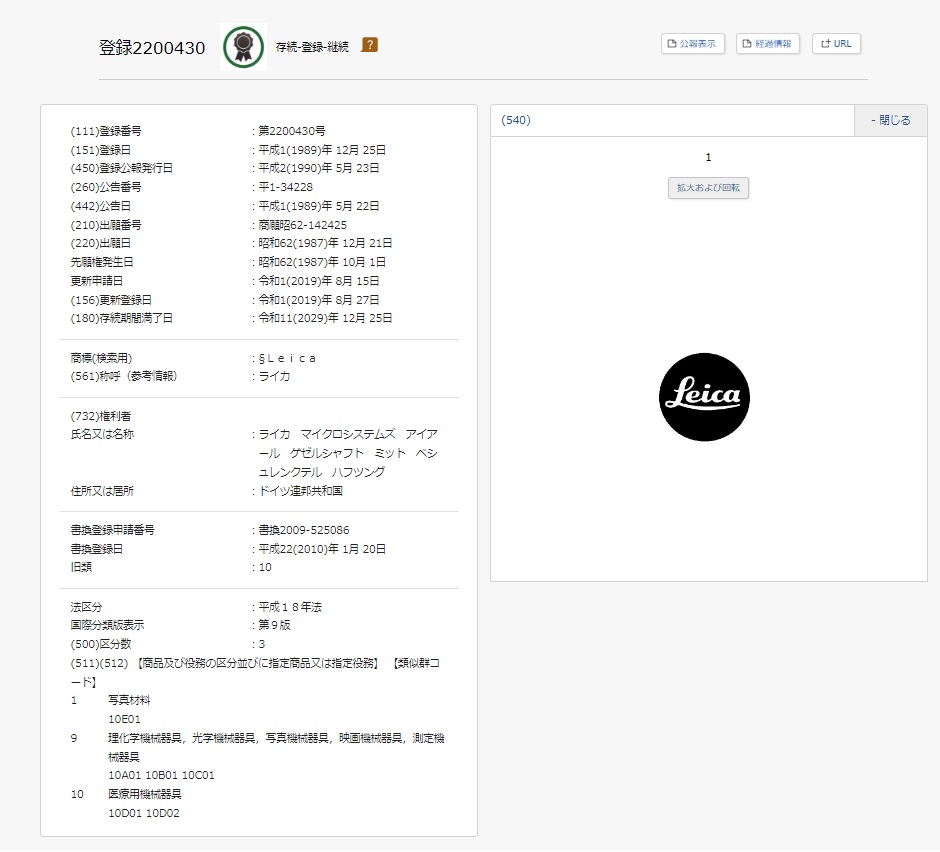Click the registration date 平成1(1989)年 12月 25日

322,150
